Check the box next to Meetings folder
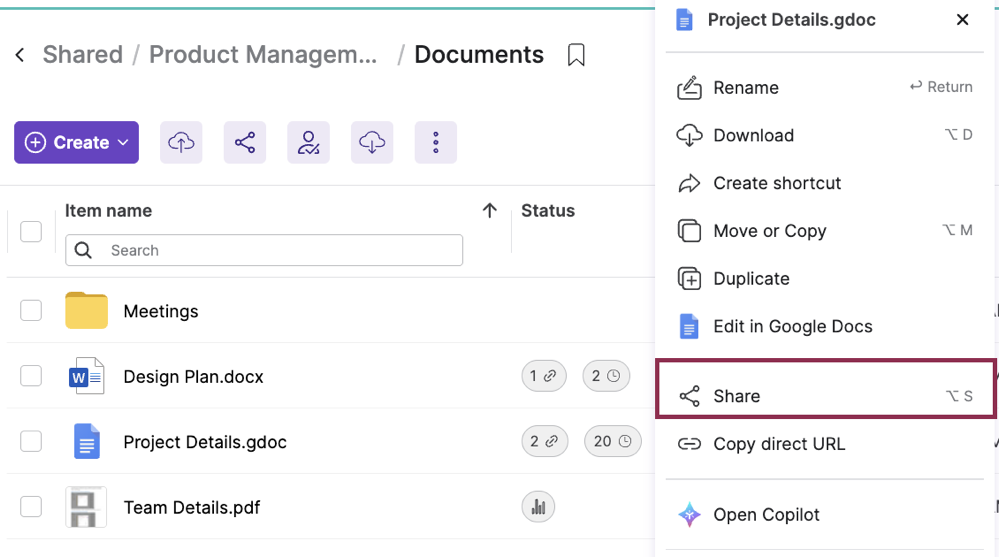Image resolution: width=999 pixels, height=557 pixels. (31, 311)
